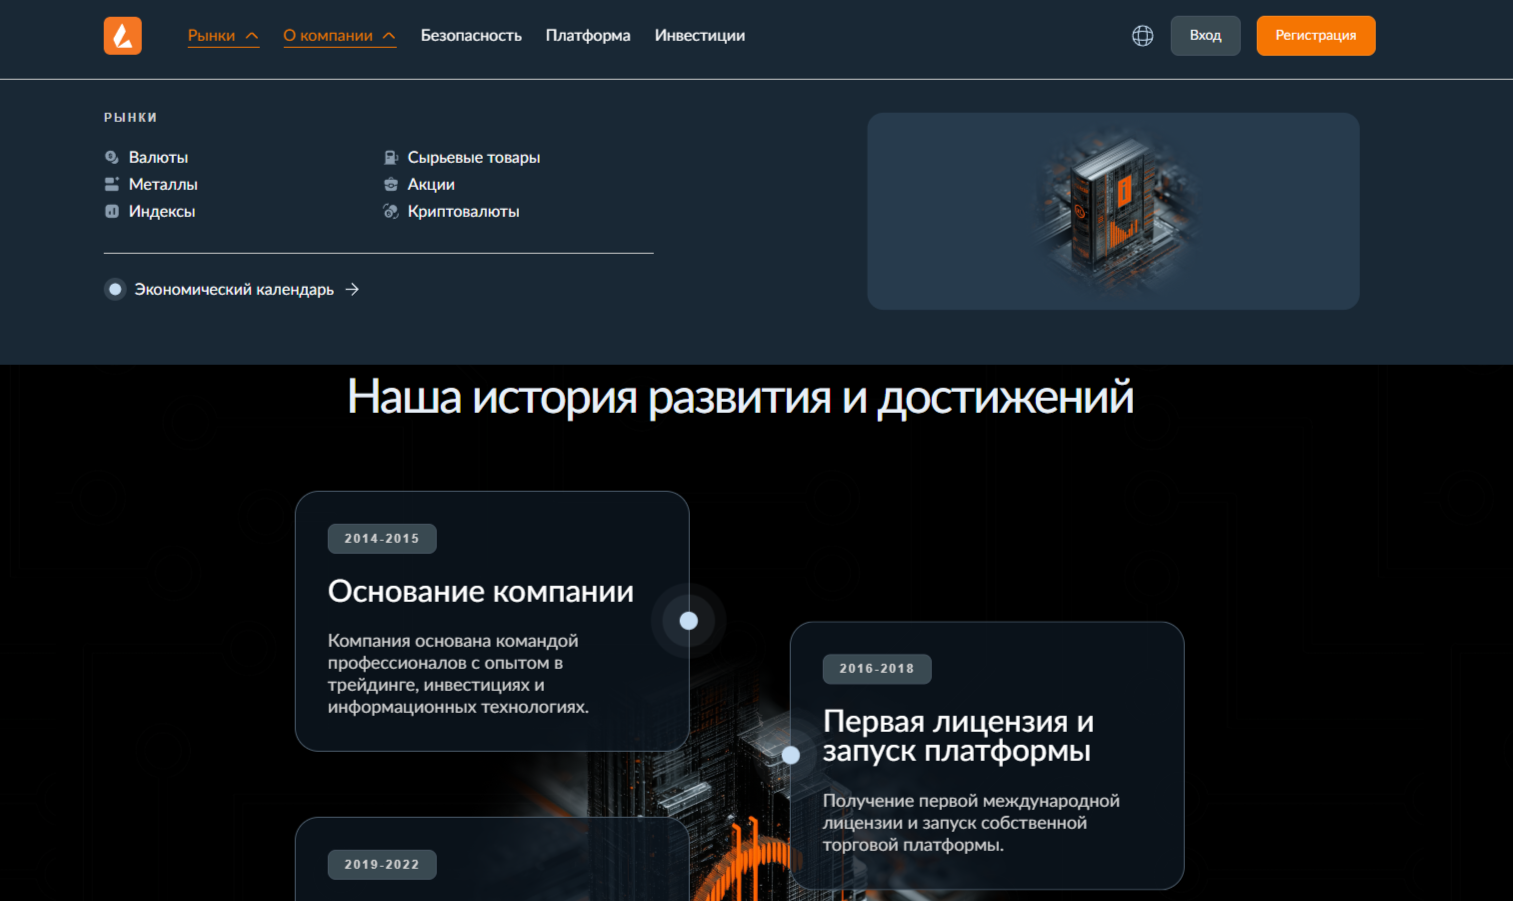Open the globe language selector
This screenshot has width=1513, height=901.
[x=1142, y=36]
